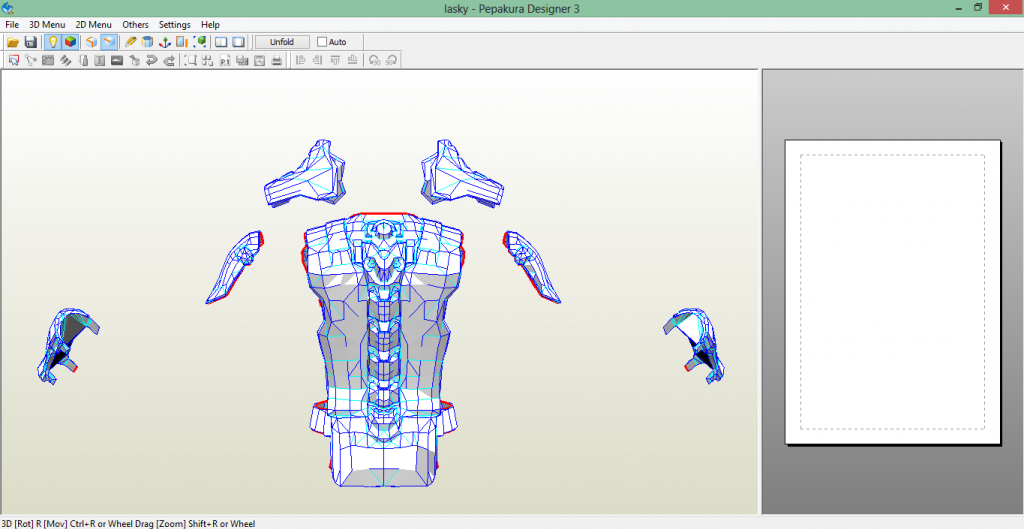This screenshot has width=1024, height=529.
Task: Toggle the light bulb lighting icon
Action: pyautogui.click(x=53, y=42)
